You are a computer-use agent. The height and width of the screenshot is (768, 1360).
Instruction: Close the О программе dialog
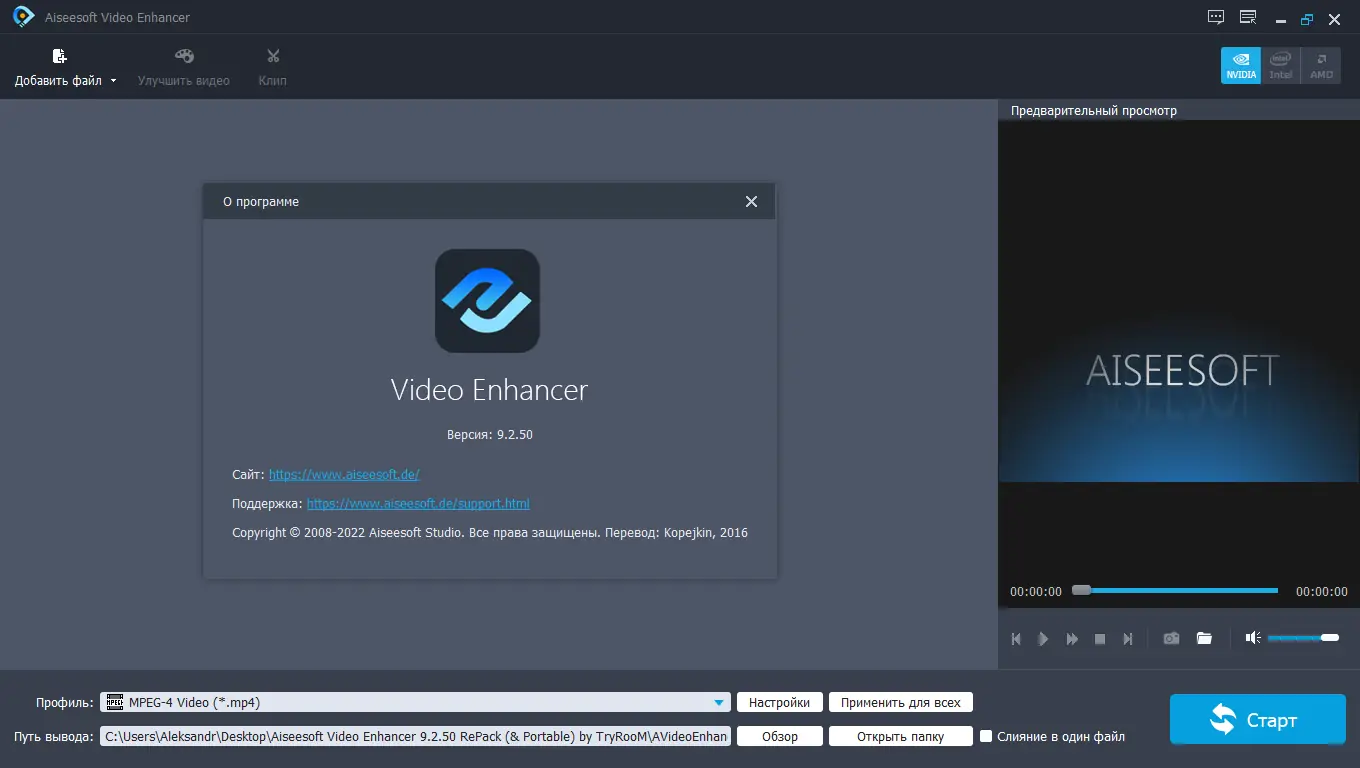click(752, 201)
